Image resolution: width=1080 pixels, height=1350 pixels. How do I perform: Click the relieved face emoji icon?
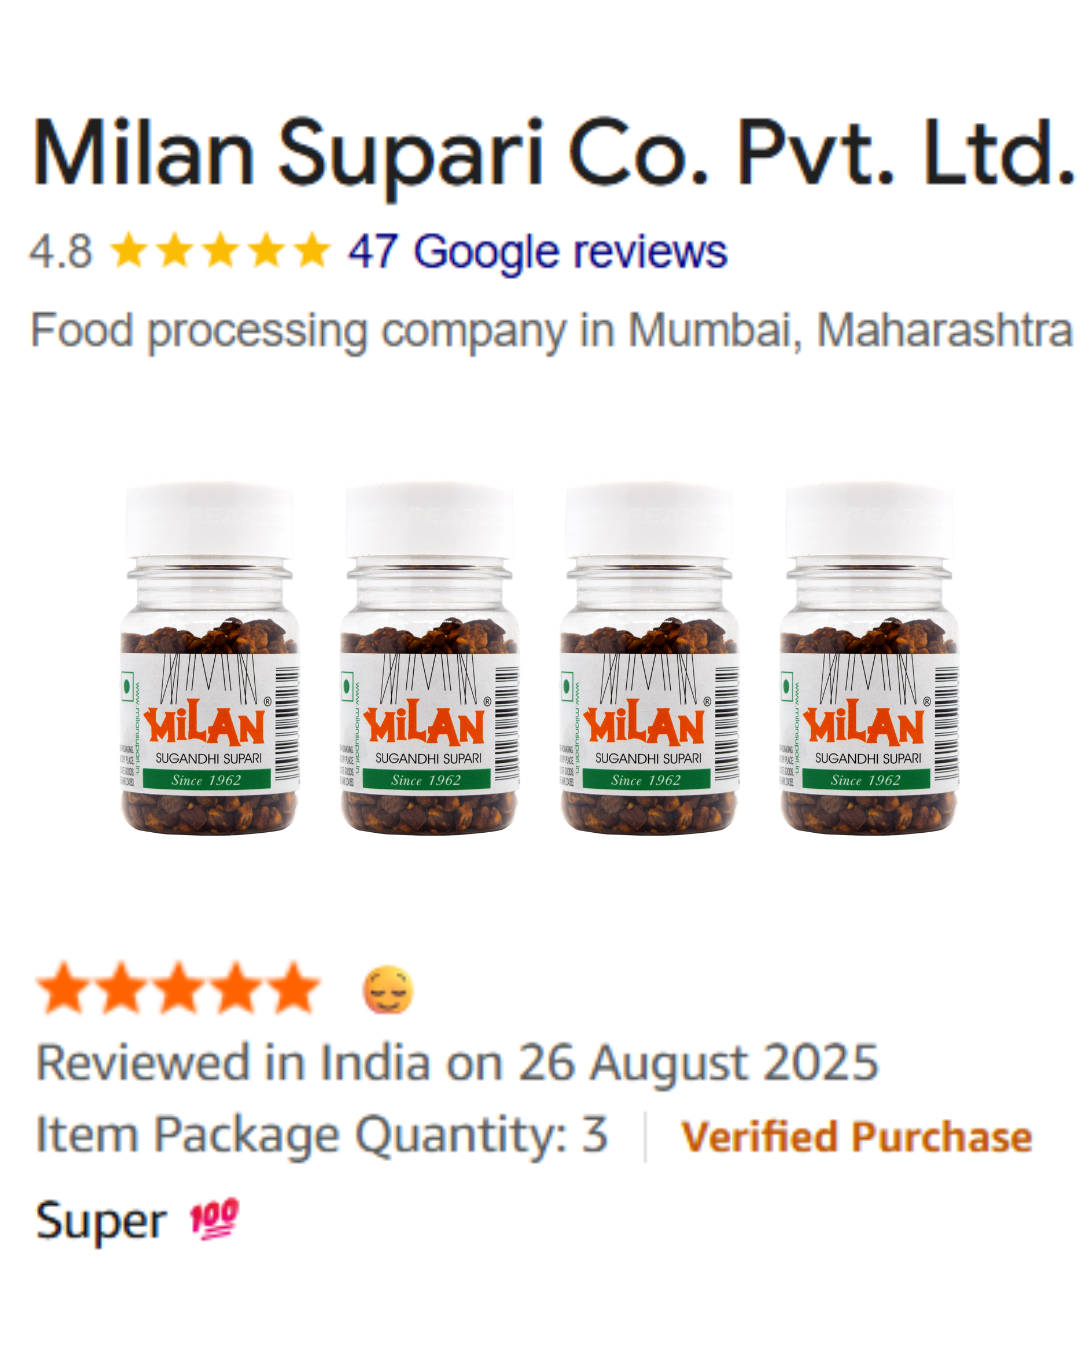point(388,990)
